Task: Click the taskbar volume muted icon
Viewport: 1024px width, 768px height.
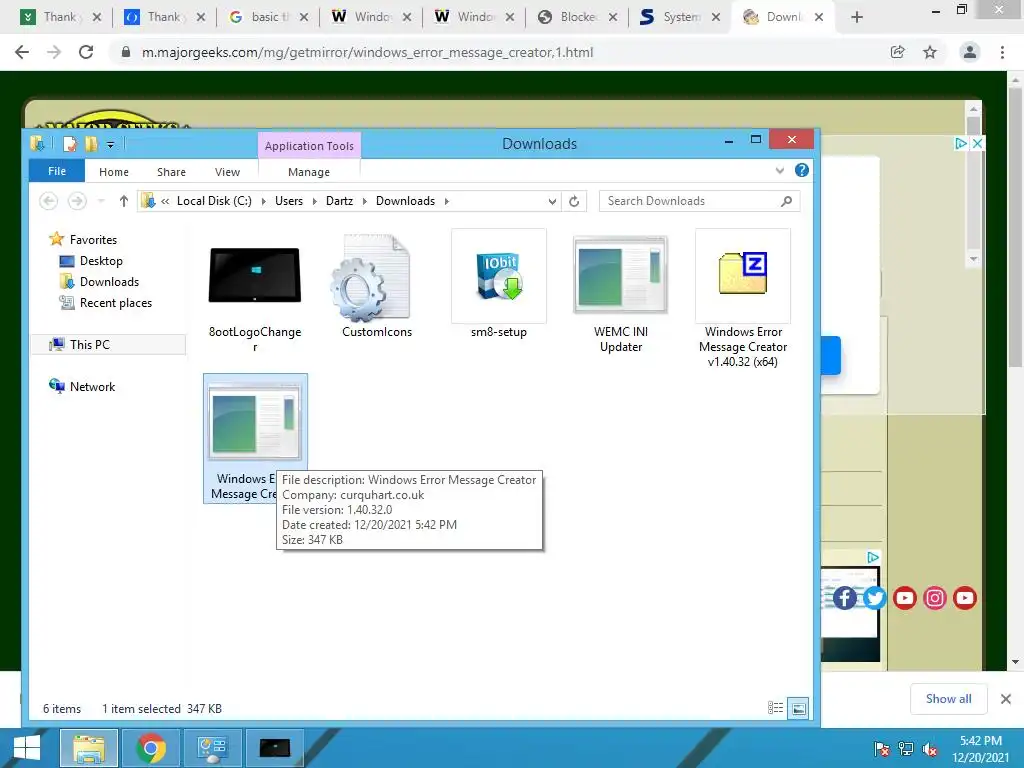Action: click(x=929, y=748)
